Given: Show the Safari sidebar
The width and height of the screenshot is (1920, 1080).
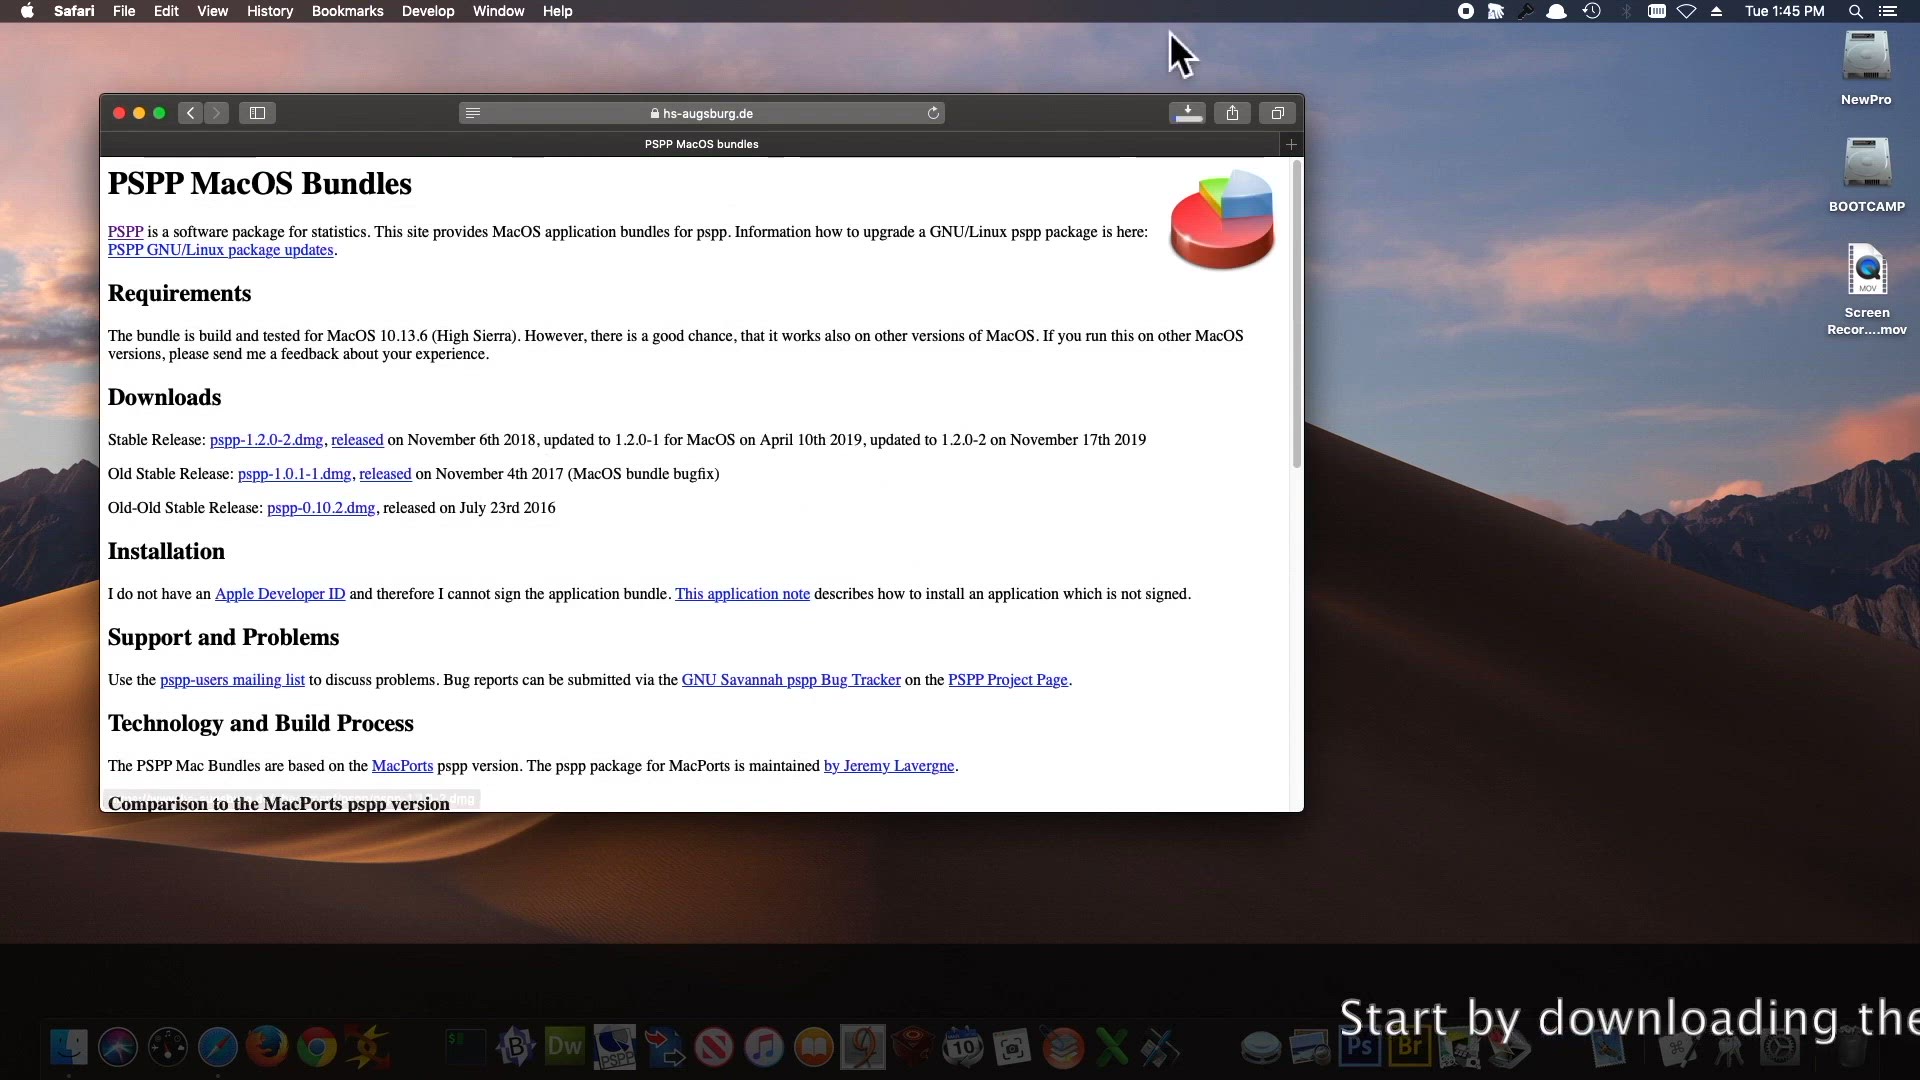Looking at the screenshot, I should point(257,113).
